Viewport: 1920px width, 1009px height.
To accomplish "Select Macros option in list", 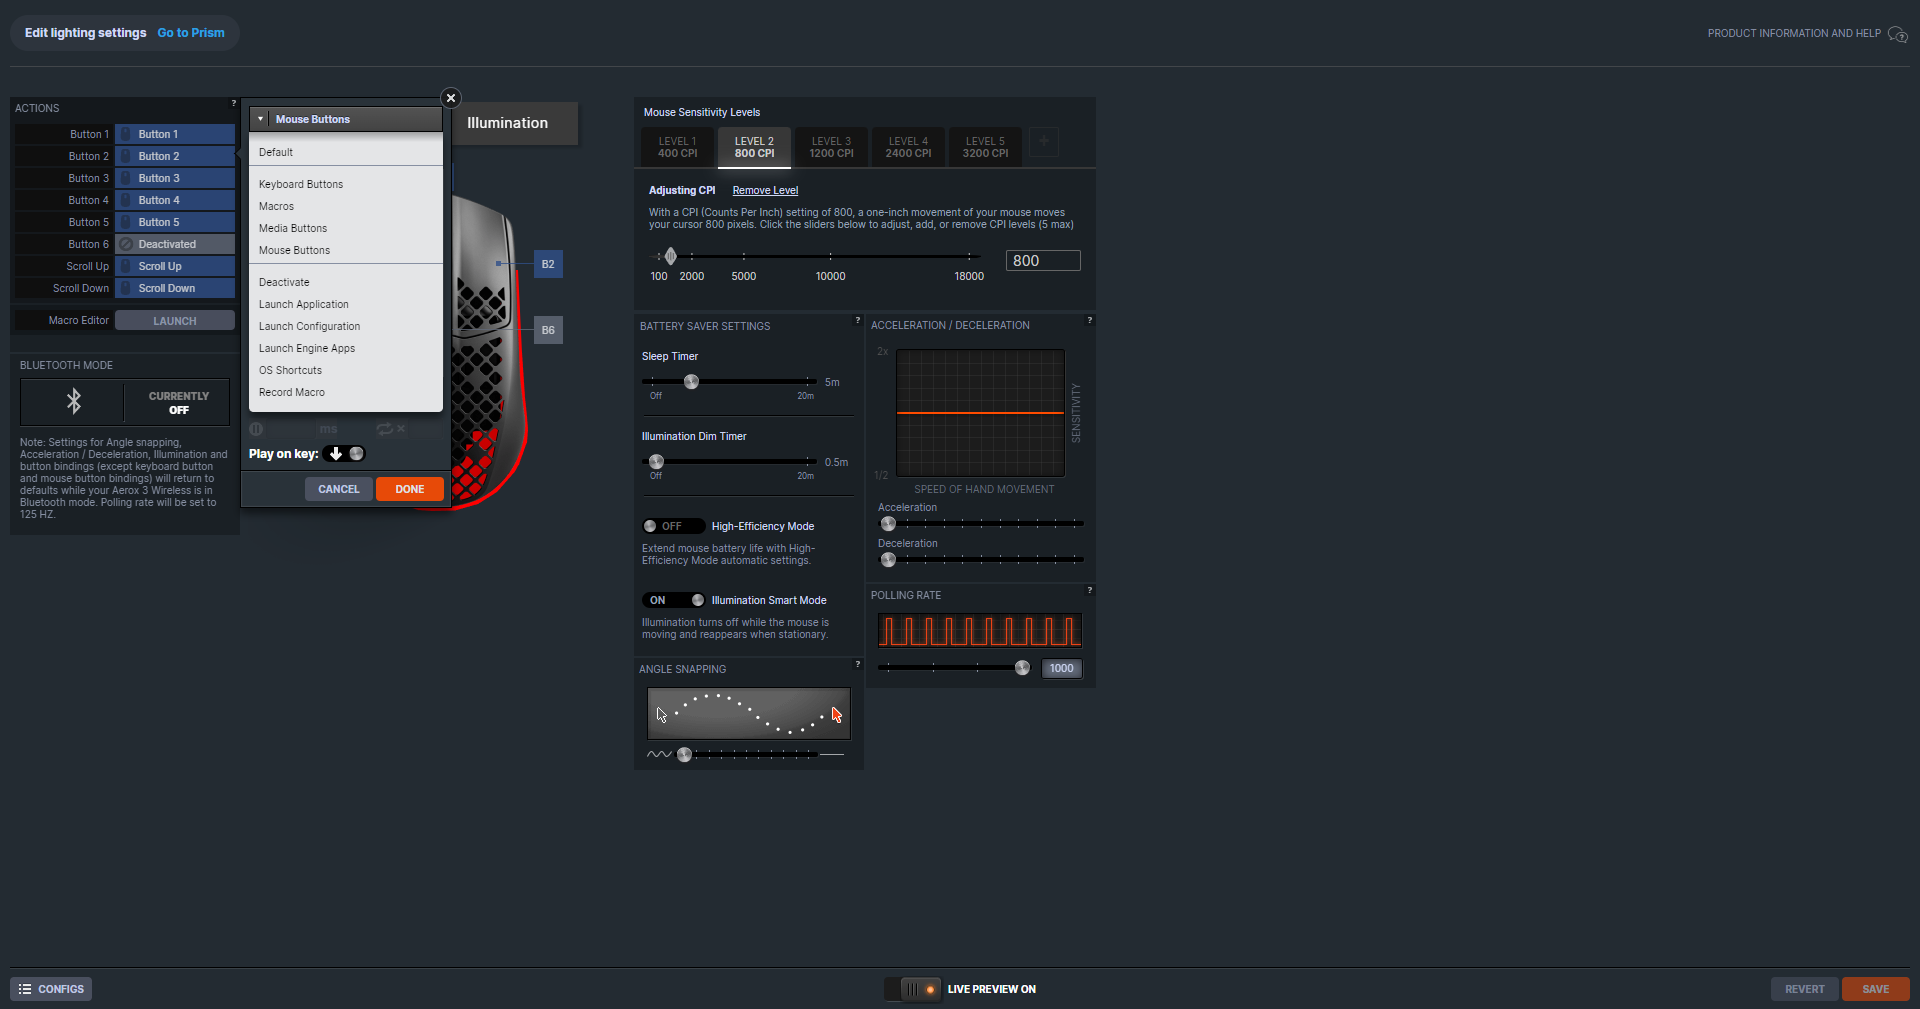I will 346,206.
